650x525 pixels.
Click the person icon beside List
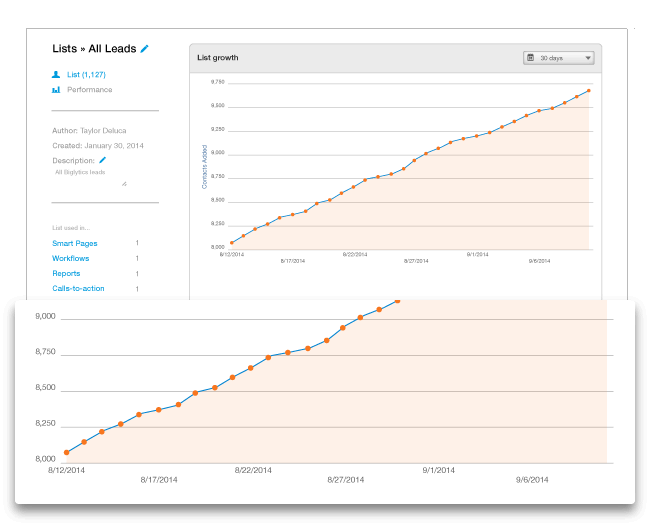[x=56, y=75]
